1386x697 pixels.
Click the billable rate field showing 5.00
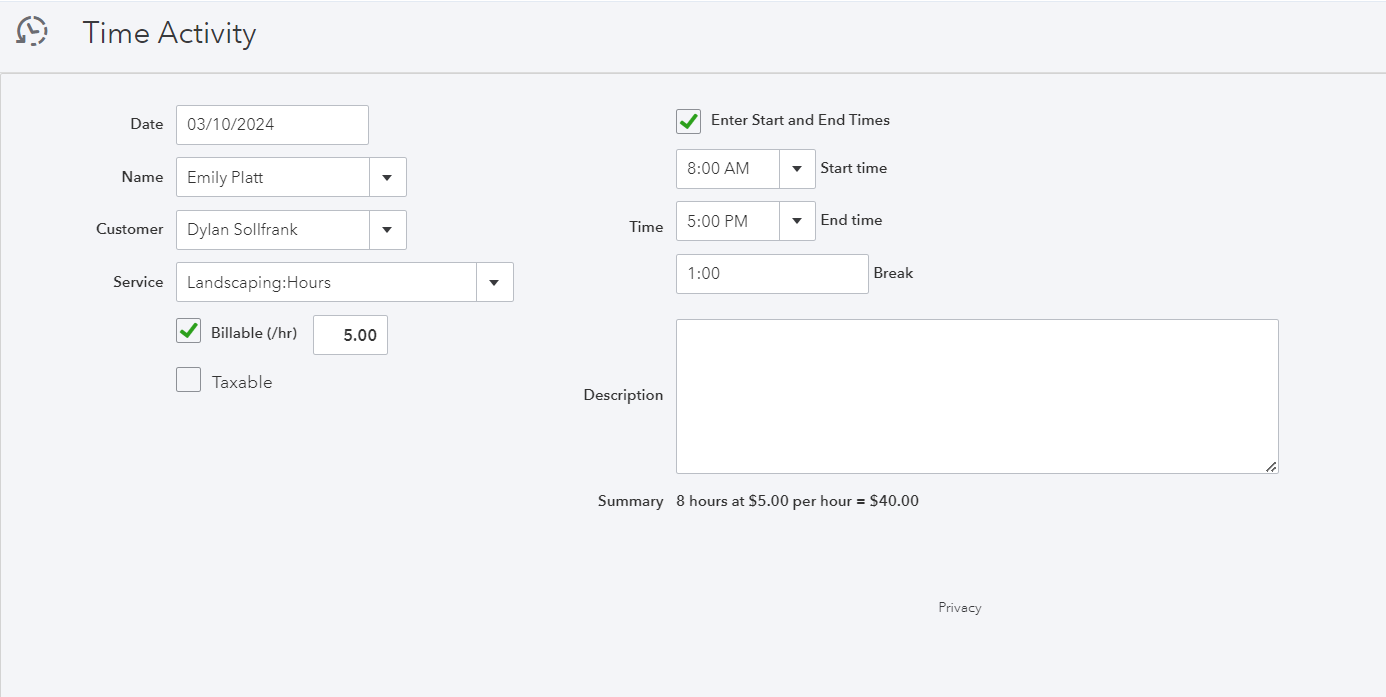pos(350,336)
